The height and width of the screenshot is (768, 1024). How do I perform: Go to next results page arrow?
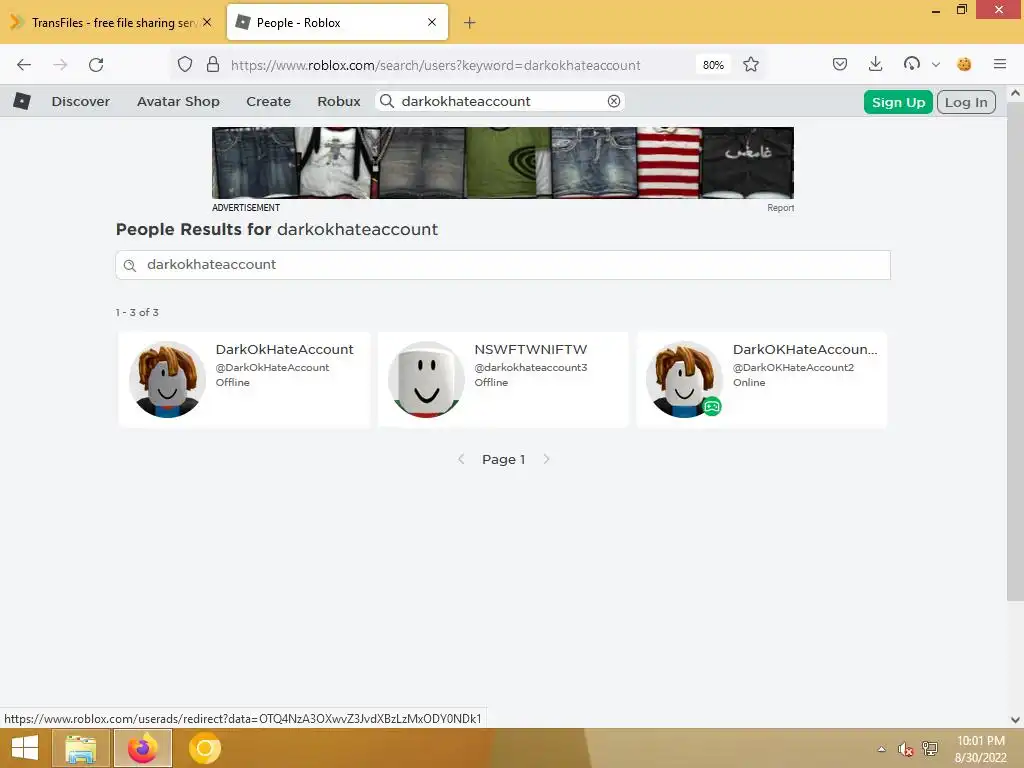click(x=547, y=459)
